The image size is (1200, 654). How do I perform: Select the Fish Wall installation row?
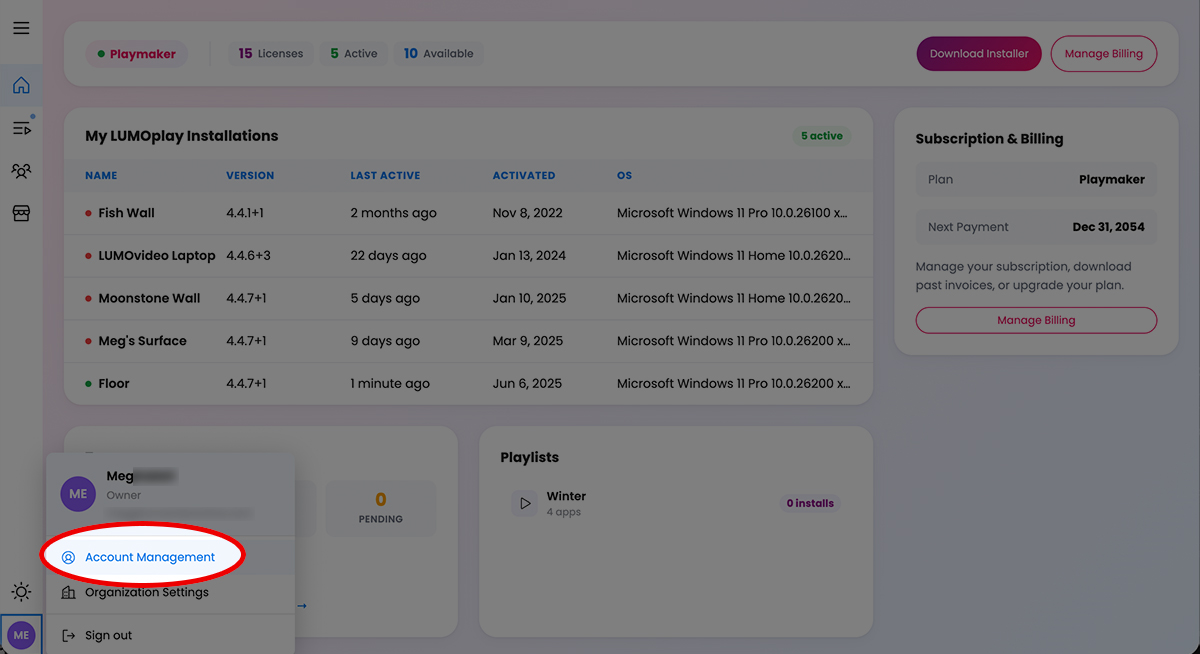click(468, 213)
